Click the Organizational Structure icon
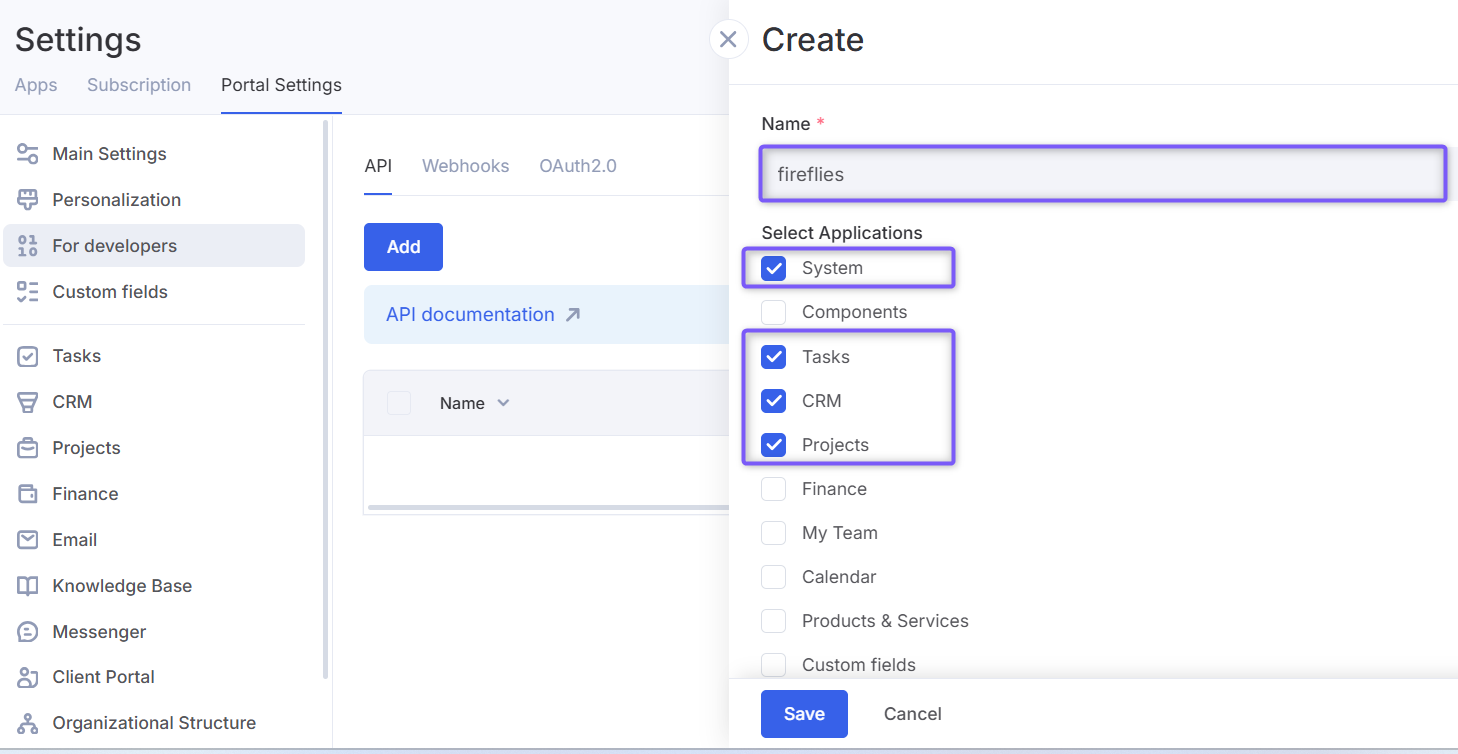The width and height of the screenshot is (1458, 754). pyautogui.click(x=28, y=723)
